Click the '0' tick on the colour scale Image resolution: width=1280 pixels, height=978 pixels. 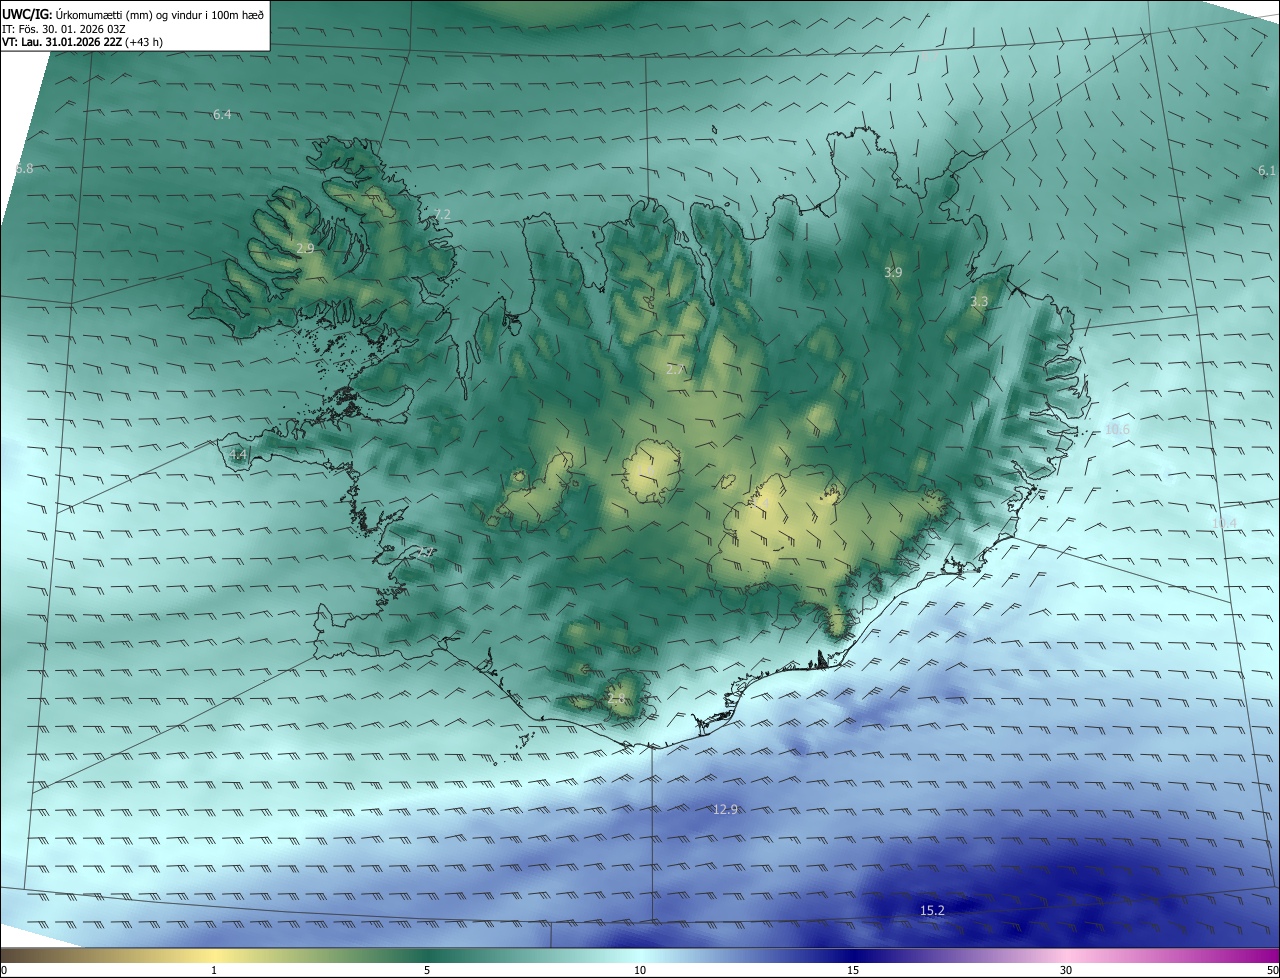point(4,970)
